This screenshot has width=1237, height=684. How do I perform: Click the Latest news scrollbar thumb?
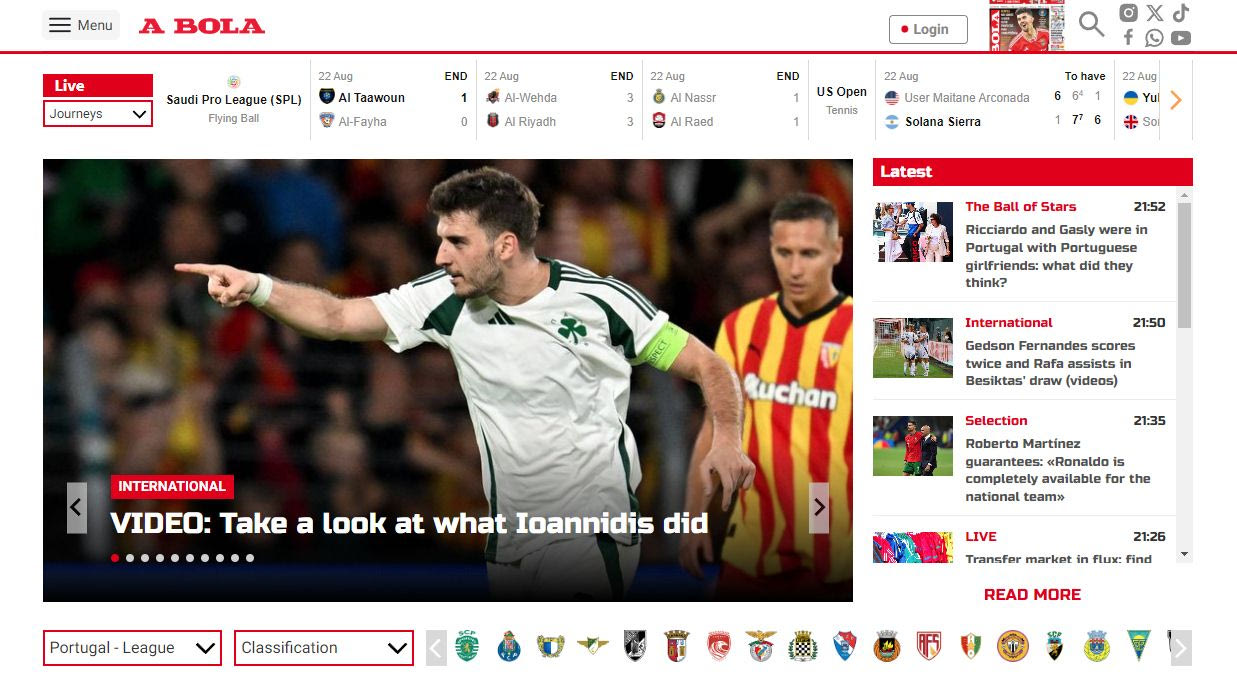1184,265
